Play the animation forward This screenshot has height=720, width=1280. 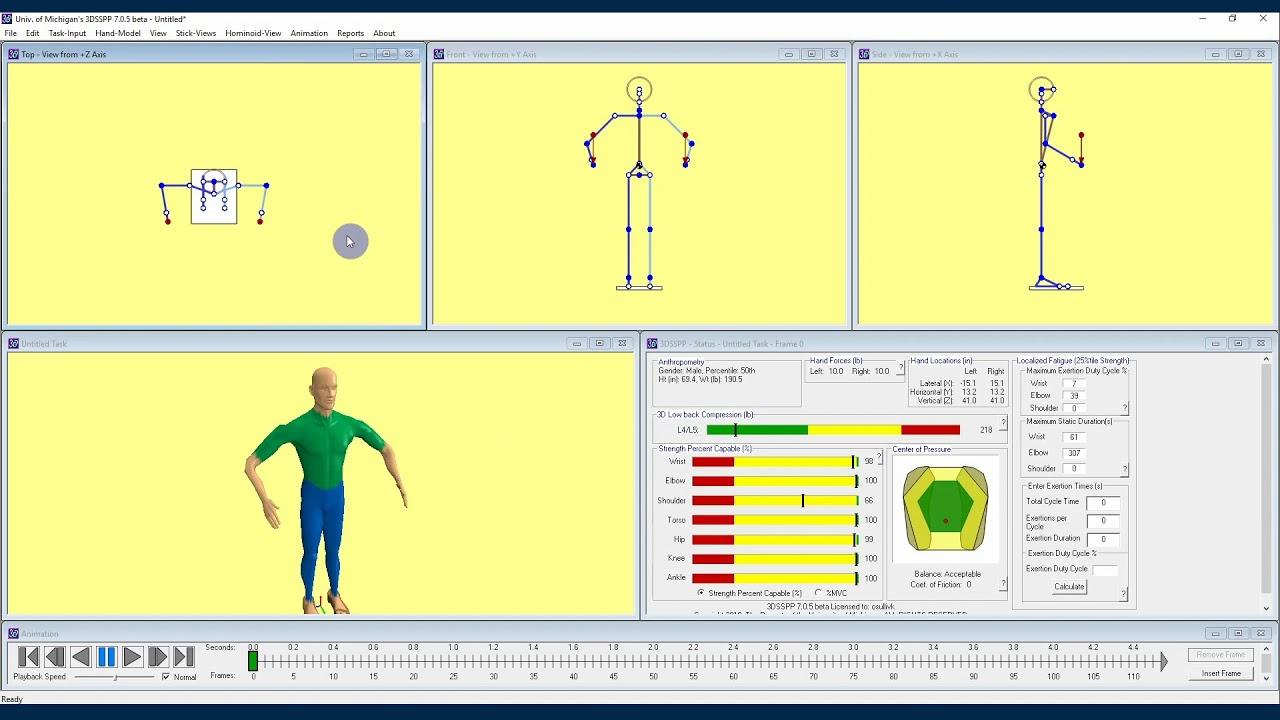pos(132,657)
